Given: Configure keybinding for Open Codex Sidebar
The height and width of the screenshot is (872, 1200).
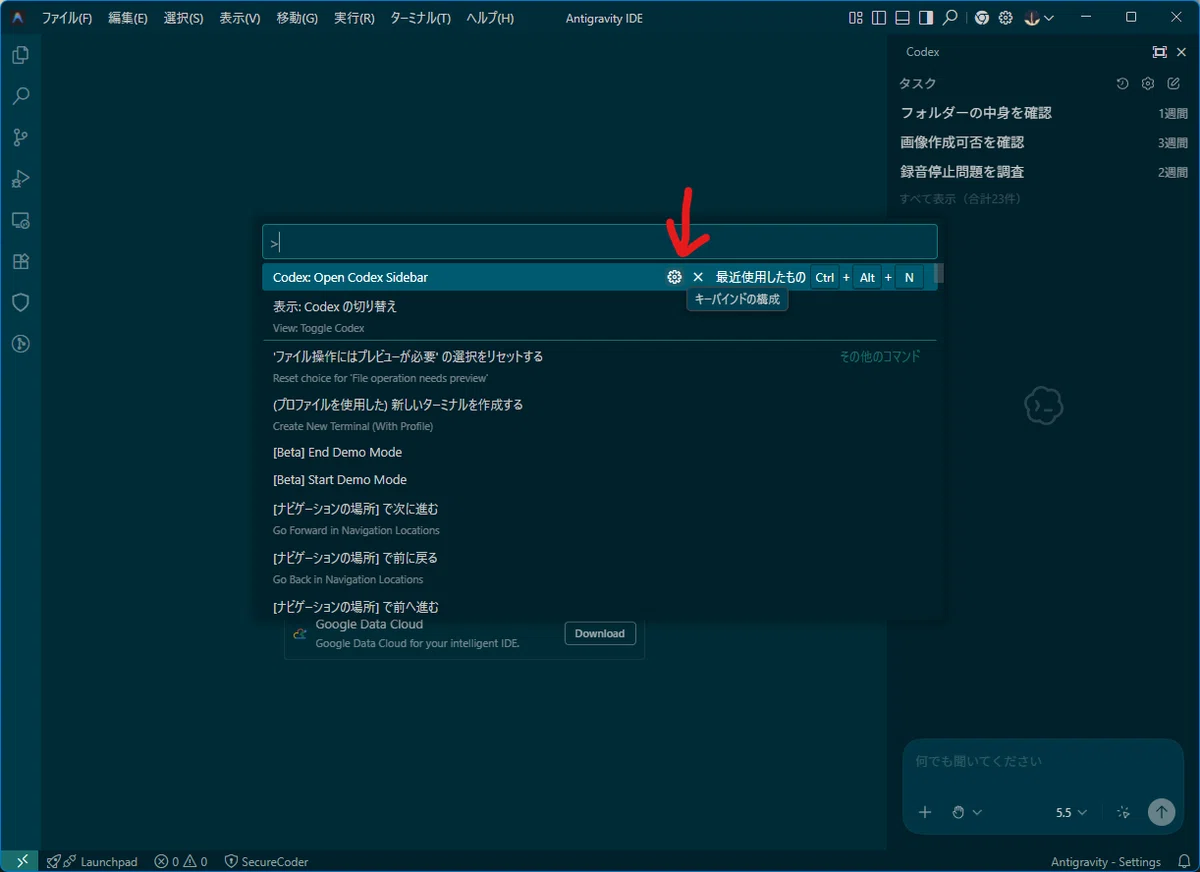Looking at the screenshot, I should pos(675,277).
